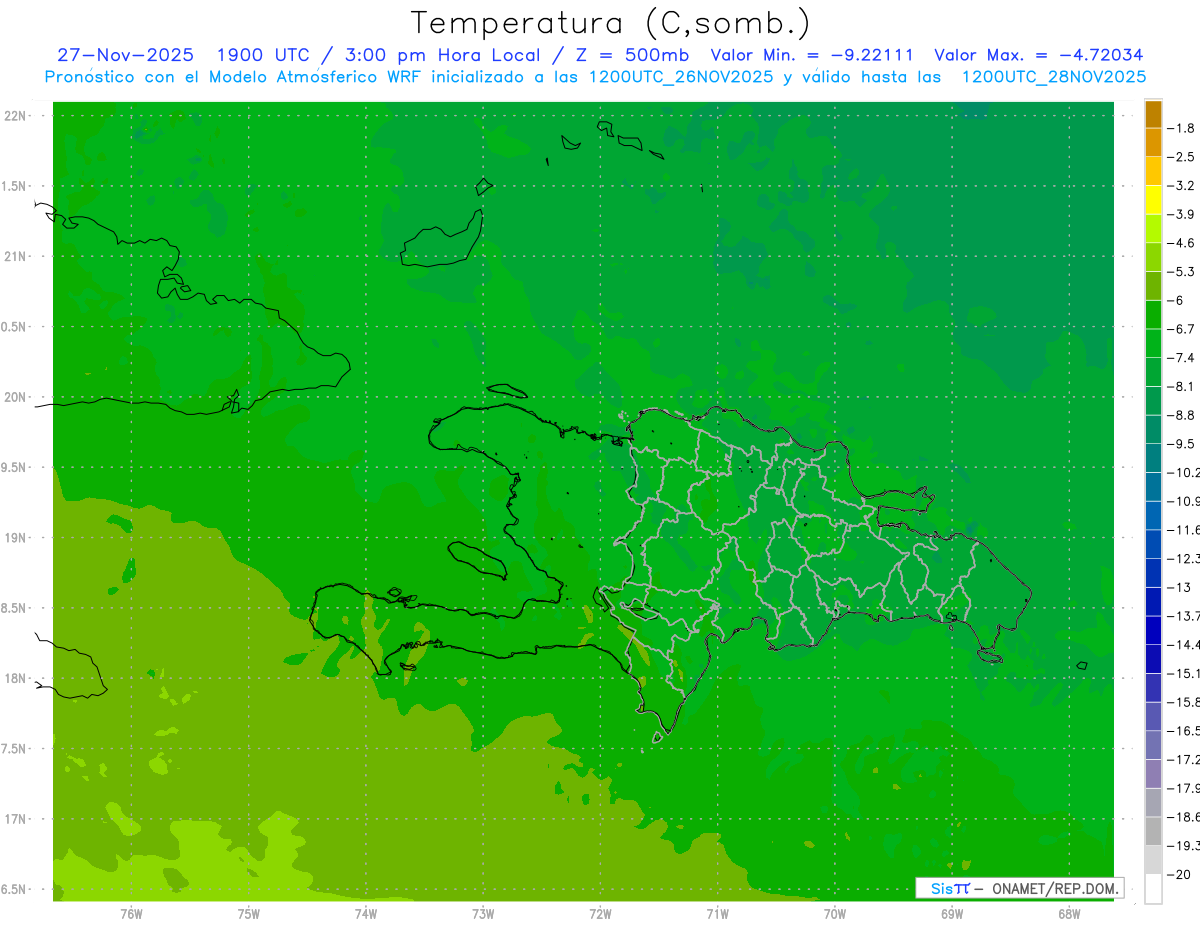Click the longitude label '71W'
Viewport: 1200px width, 927px height.
point(717,913)
